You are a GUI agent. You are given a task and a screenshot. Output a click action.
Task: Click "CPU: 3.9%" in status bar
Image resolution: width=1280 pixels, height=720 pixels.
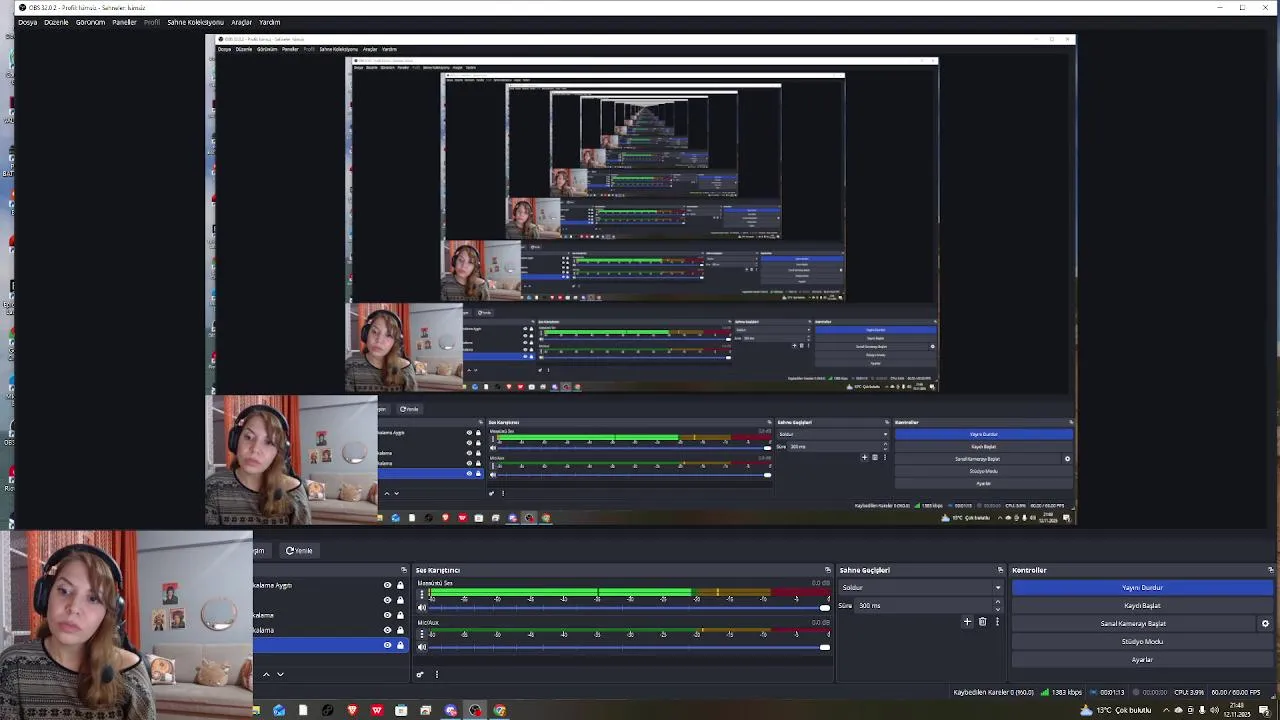pyautogui.click(x=1189, y=692)
